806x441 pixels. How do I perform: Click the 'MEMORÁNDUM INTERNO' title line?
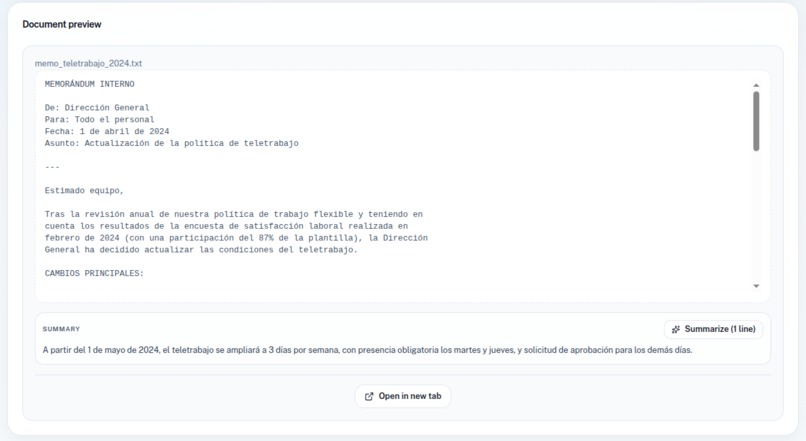tap(89, 84)
